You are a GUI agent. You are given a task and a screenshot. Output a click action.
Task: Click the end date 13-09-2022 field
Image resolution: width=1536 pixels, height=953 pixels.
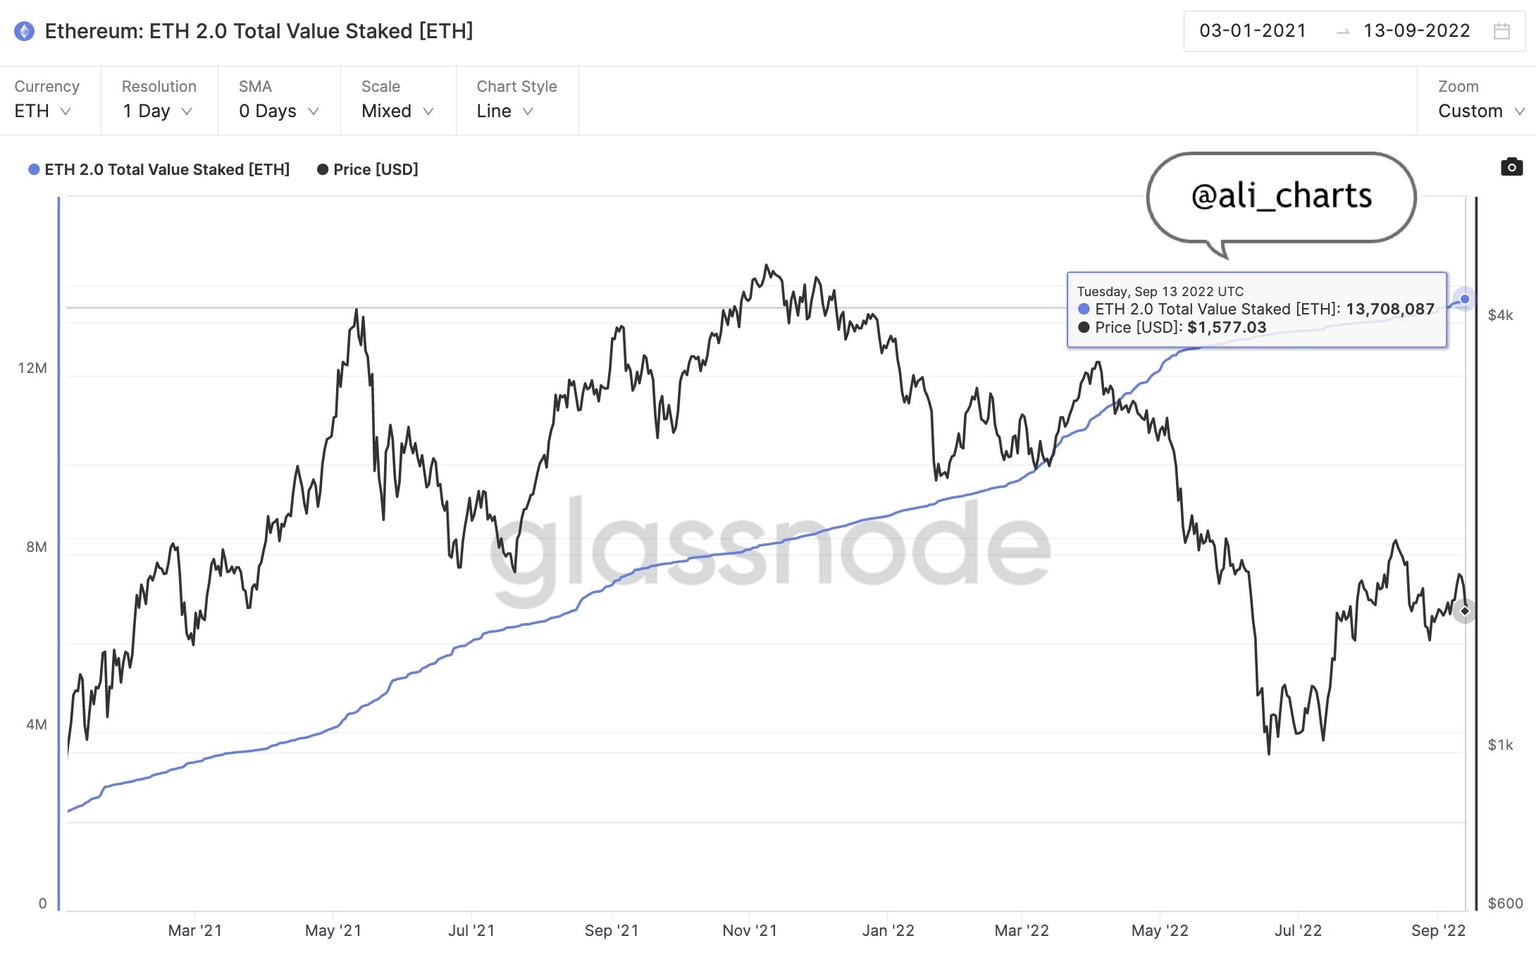[x=1416, y=31]
